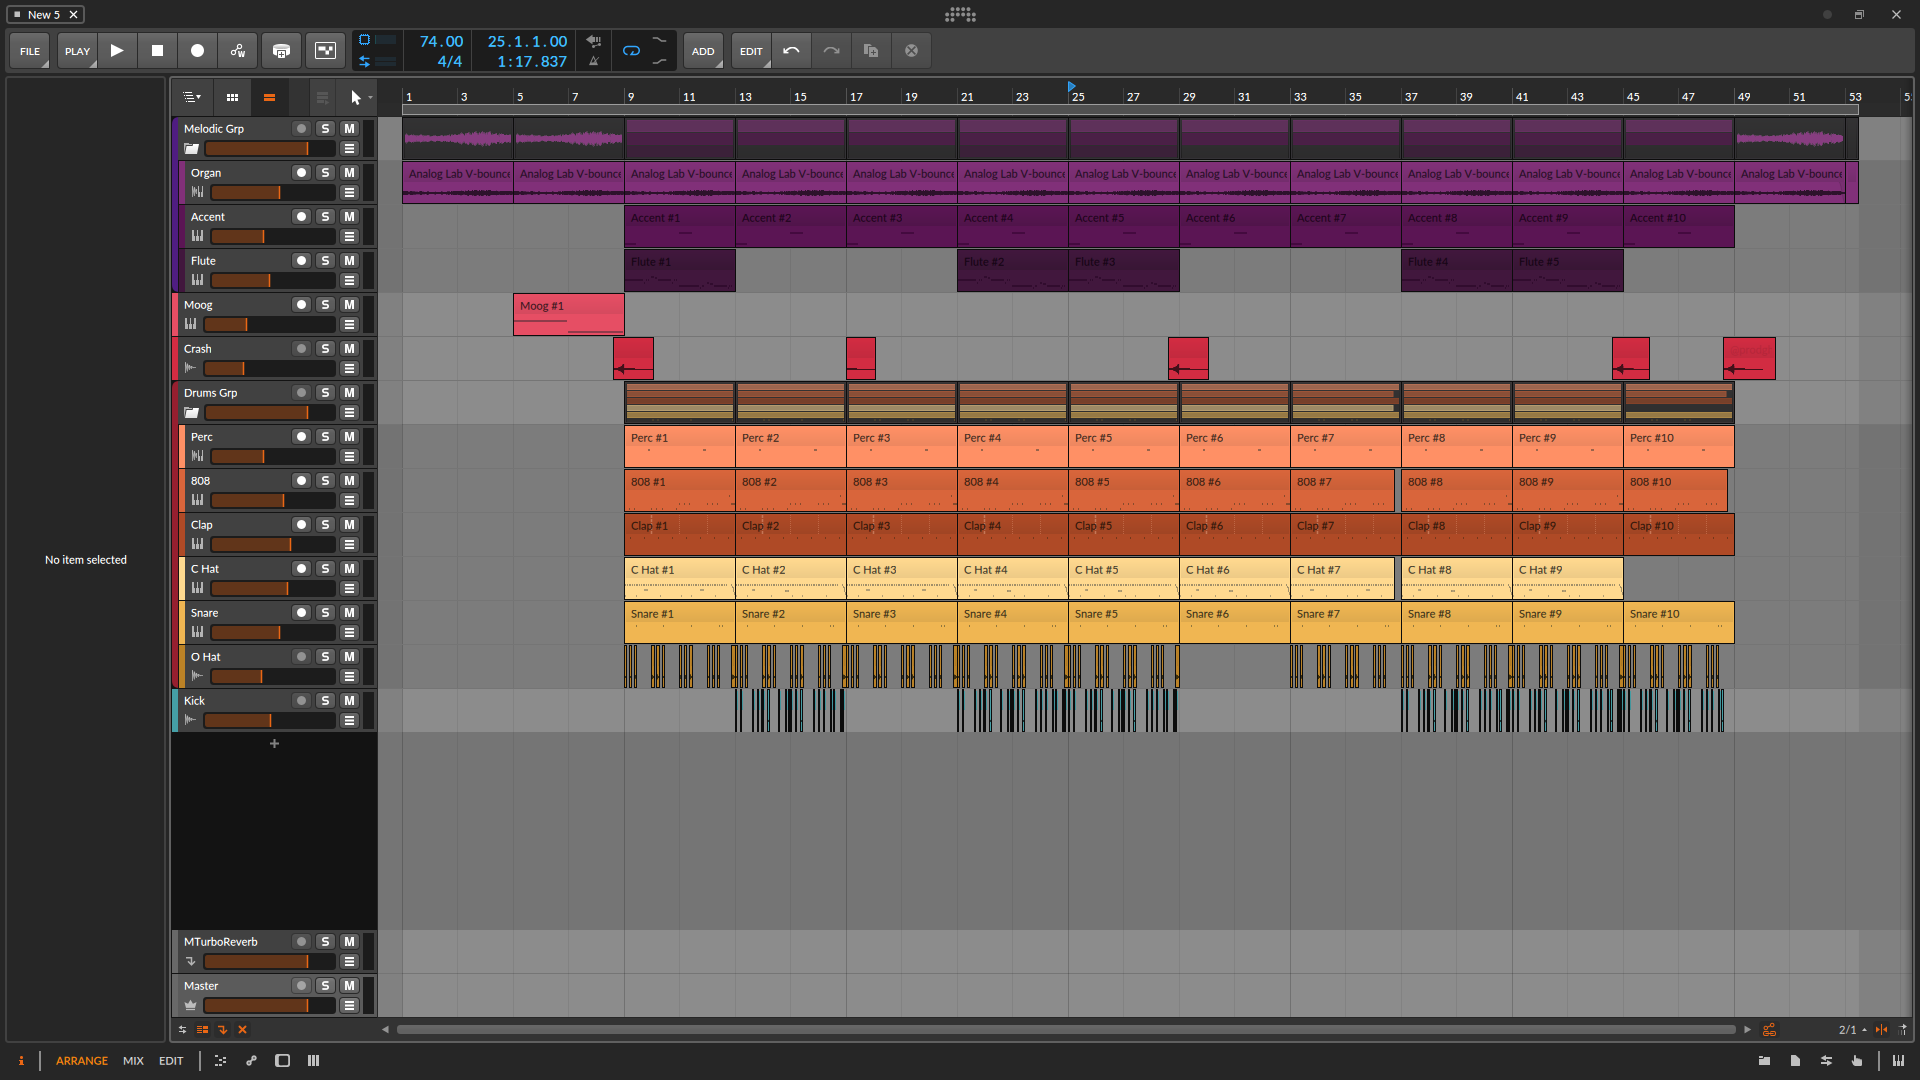Adjust the Kick track volume slider
This screenshot has height=1080, width=1920.
pos(269,720)
